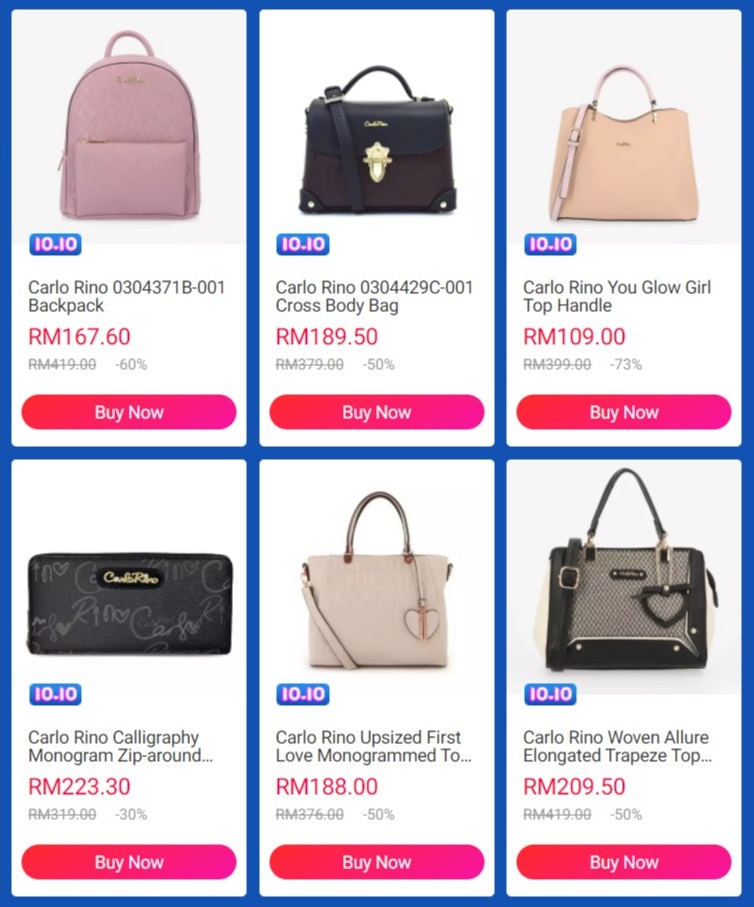The height and width of the screenshot is (907, 754).
Task: Open the pink backpack product image
Action: tap(129, 127)
